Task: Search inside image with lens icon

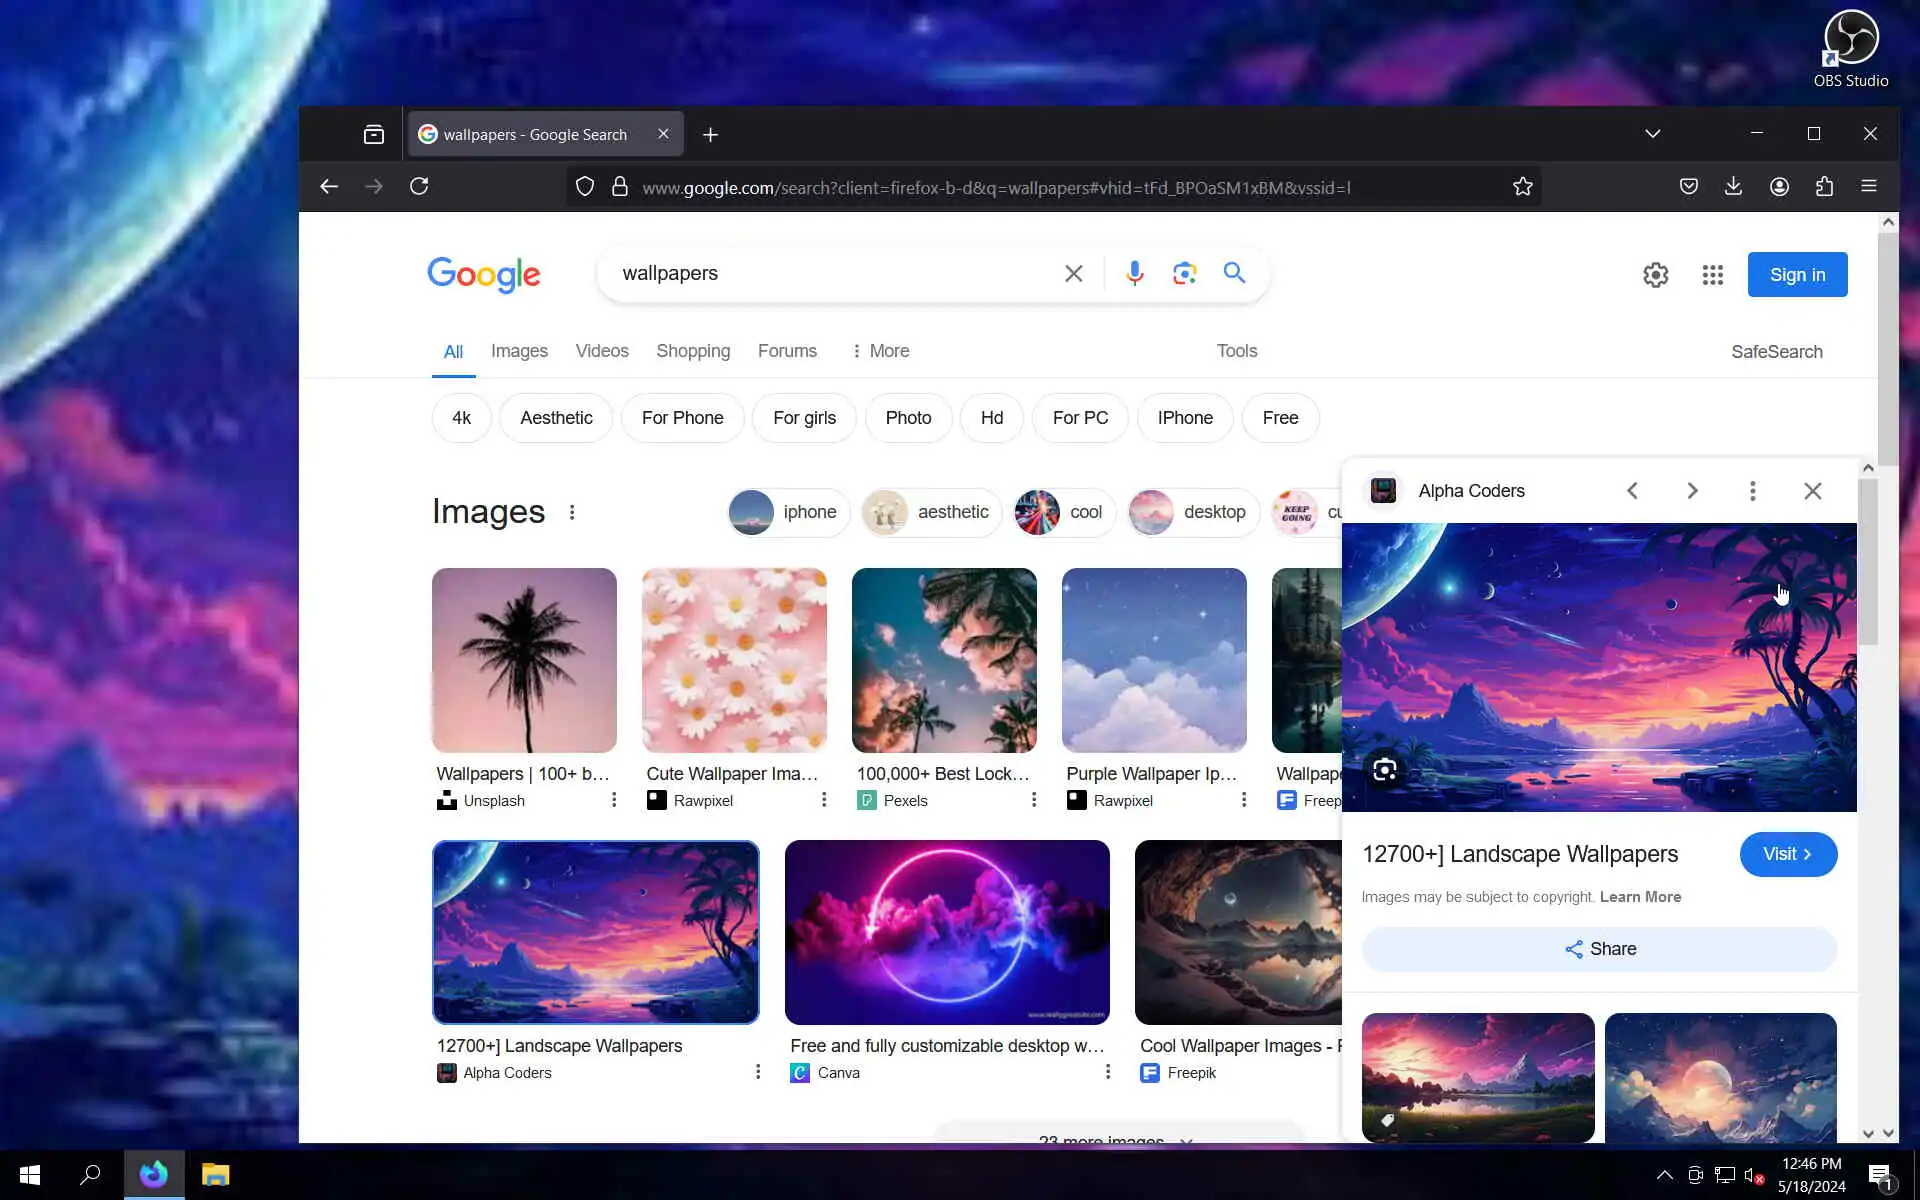Action: click(1384, 770)
